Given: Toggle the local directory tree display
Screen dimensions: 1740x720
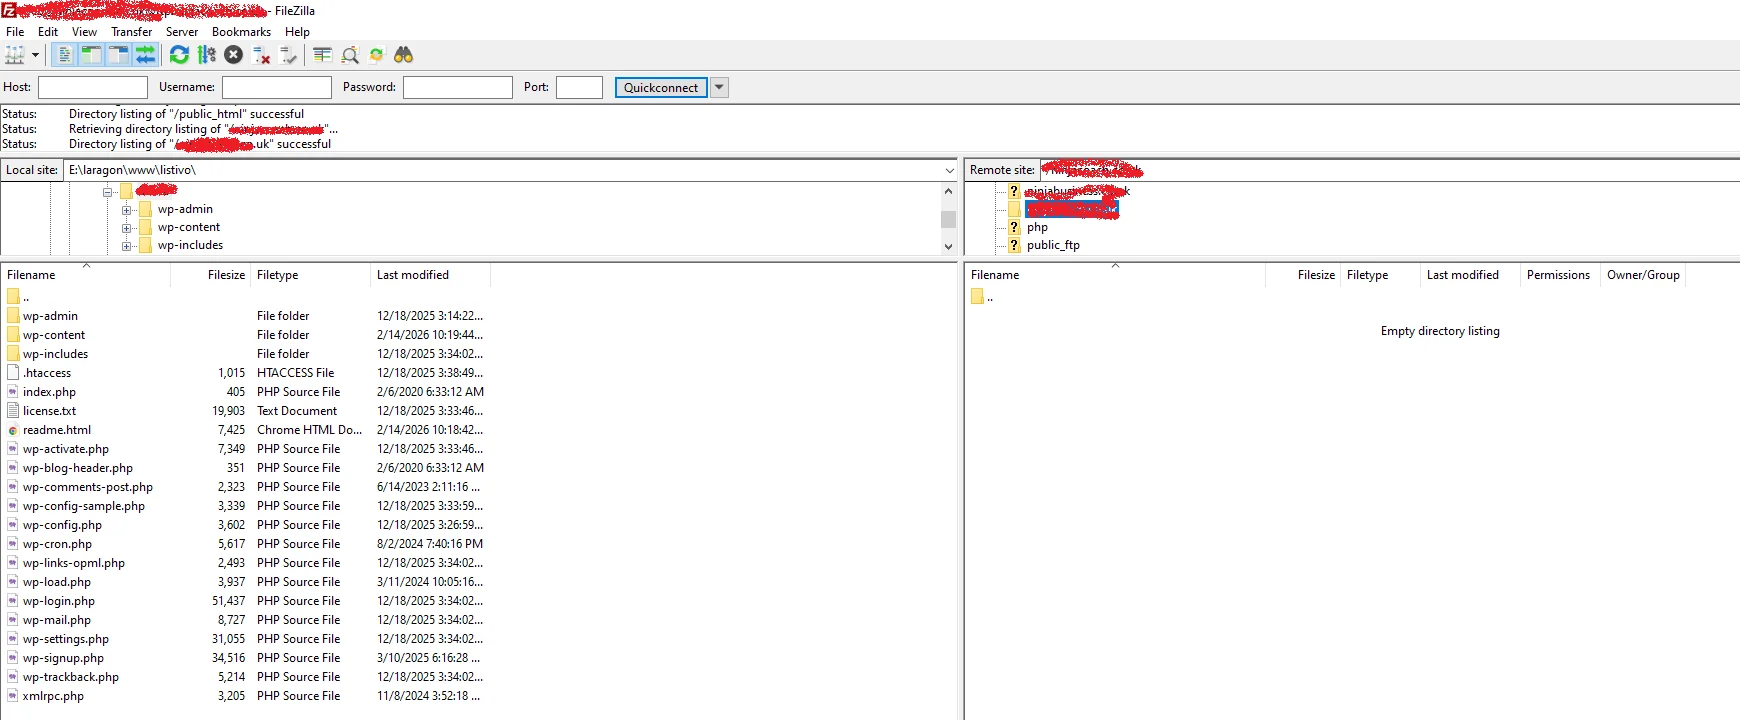Looking at the screenshot, I should [x=91, y=55].
